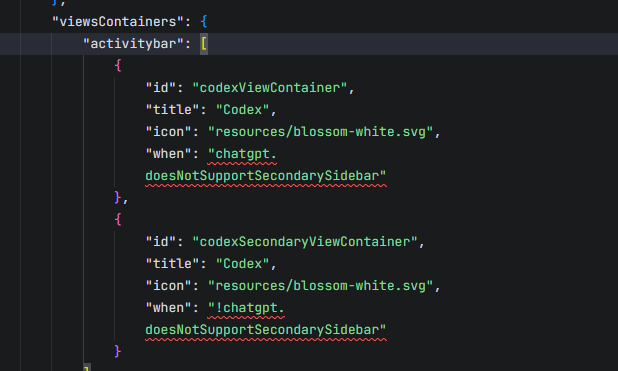Click the second "icon" key
Screen dimensions: 618x371
(168, 285)
